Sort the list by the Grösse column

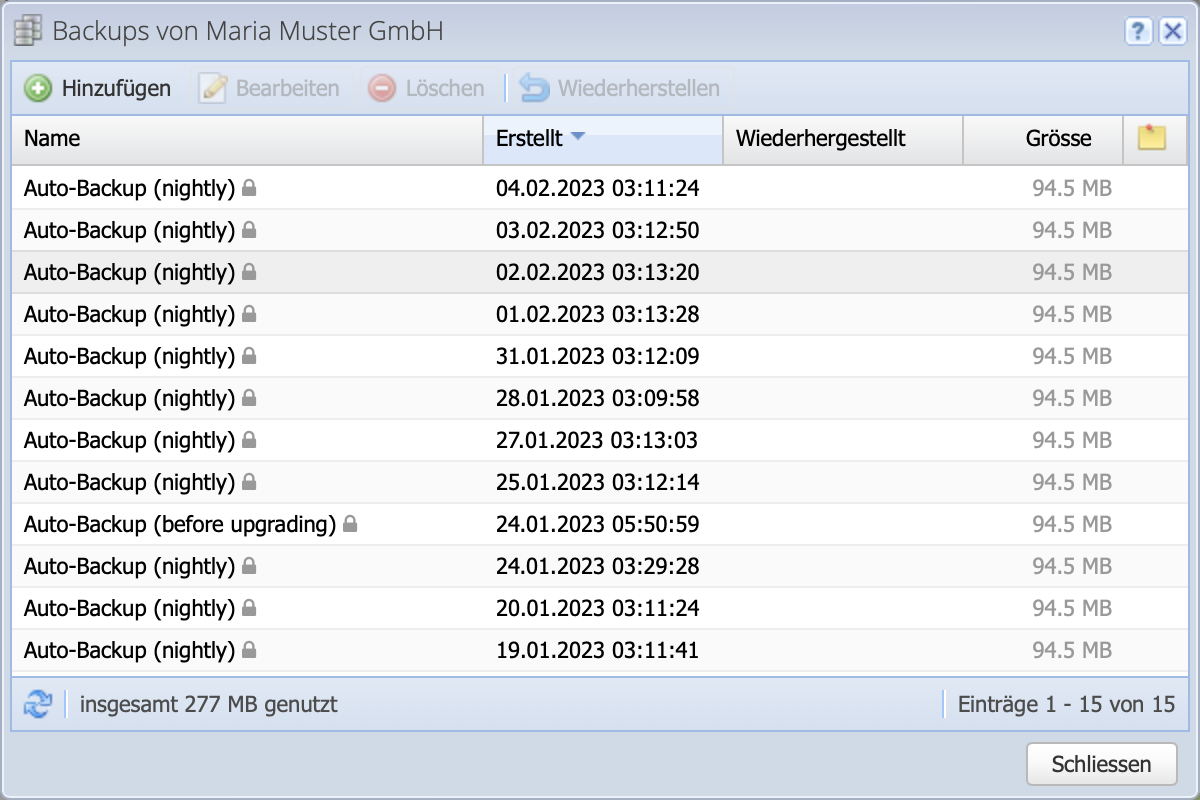(1043, 139)
